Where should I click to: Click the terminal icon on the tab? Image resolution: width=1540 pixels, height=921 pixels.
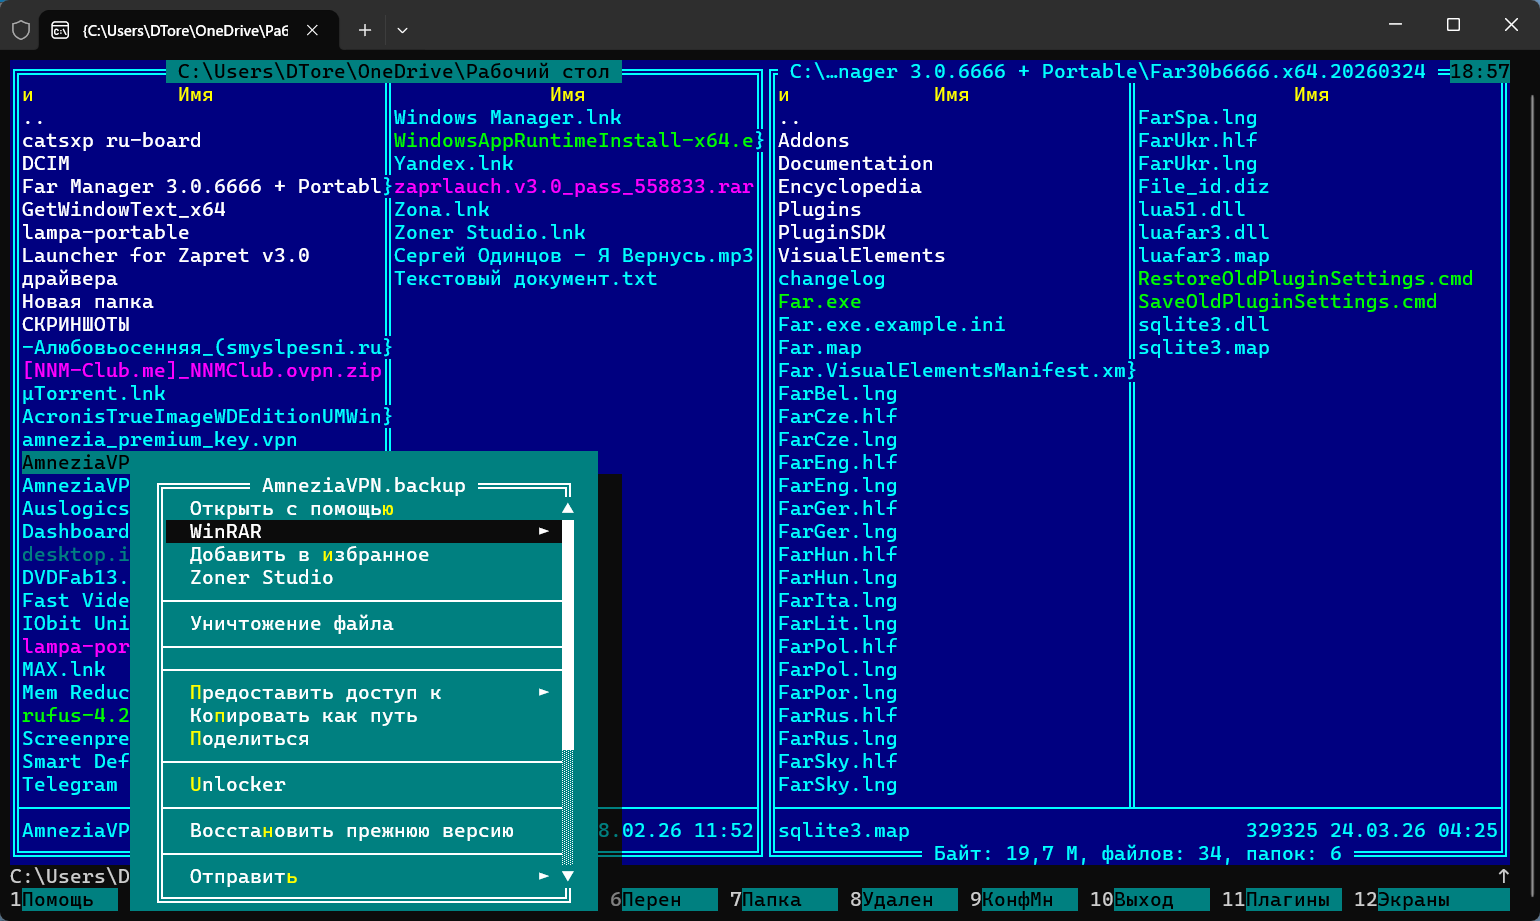[x=61, y=30]
